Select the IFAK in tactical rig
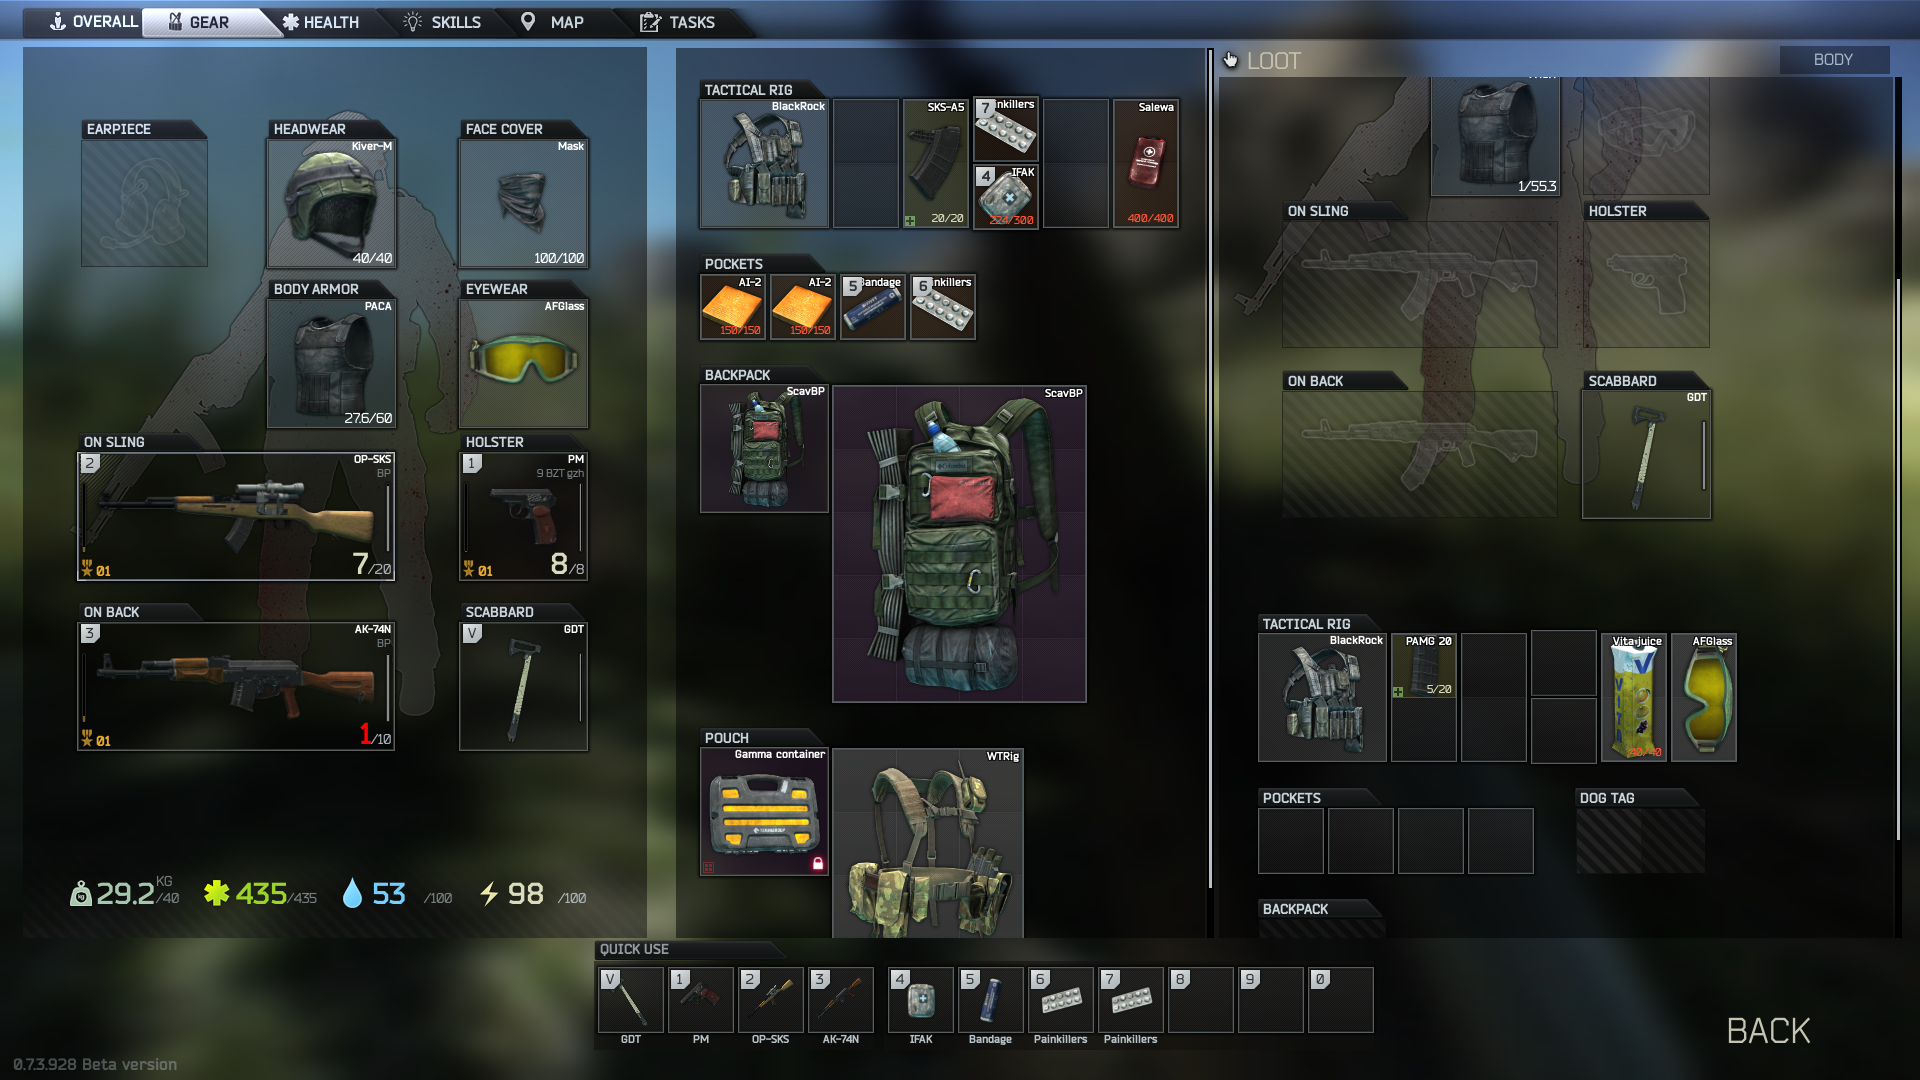This screenshot has width=1920, height=1080. point(1006,197)
